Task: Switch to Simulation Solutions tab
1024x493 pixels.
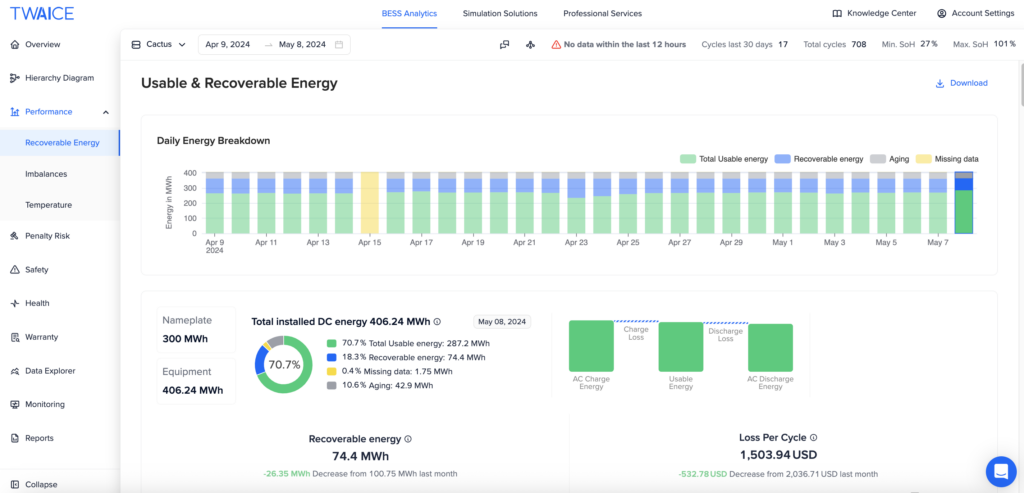Action: [x=500, y=13]
